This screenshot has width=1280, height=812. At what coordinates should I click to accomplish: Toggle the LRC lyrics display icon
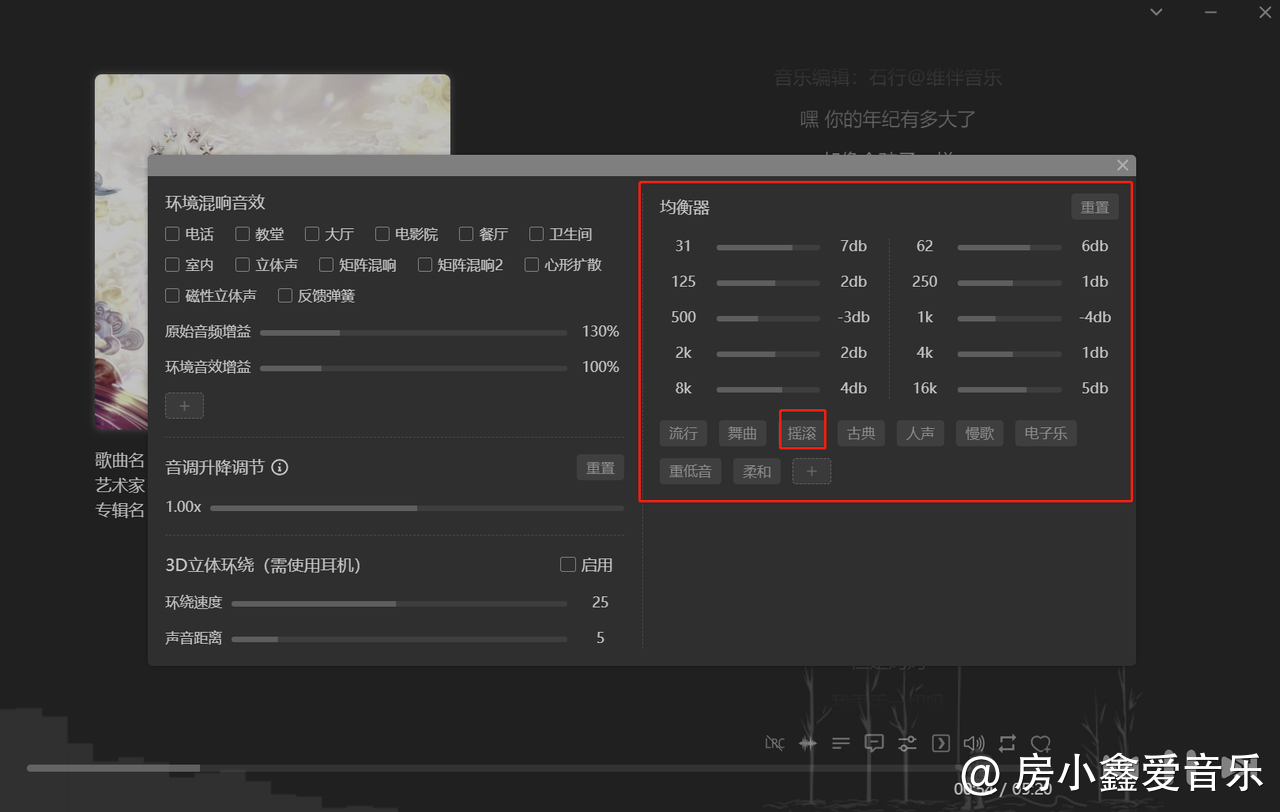775,743
